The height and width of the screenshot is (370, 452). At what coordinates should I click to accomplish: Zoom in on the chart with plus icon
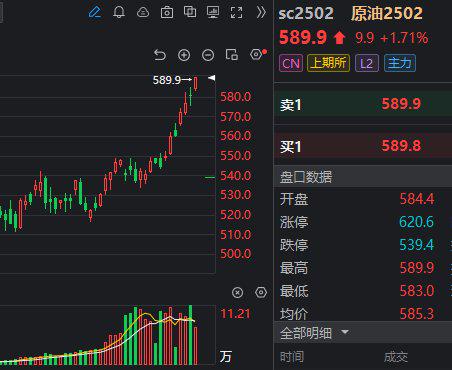[x=184, y=55]
